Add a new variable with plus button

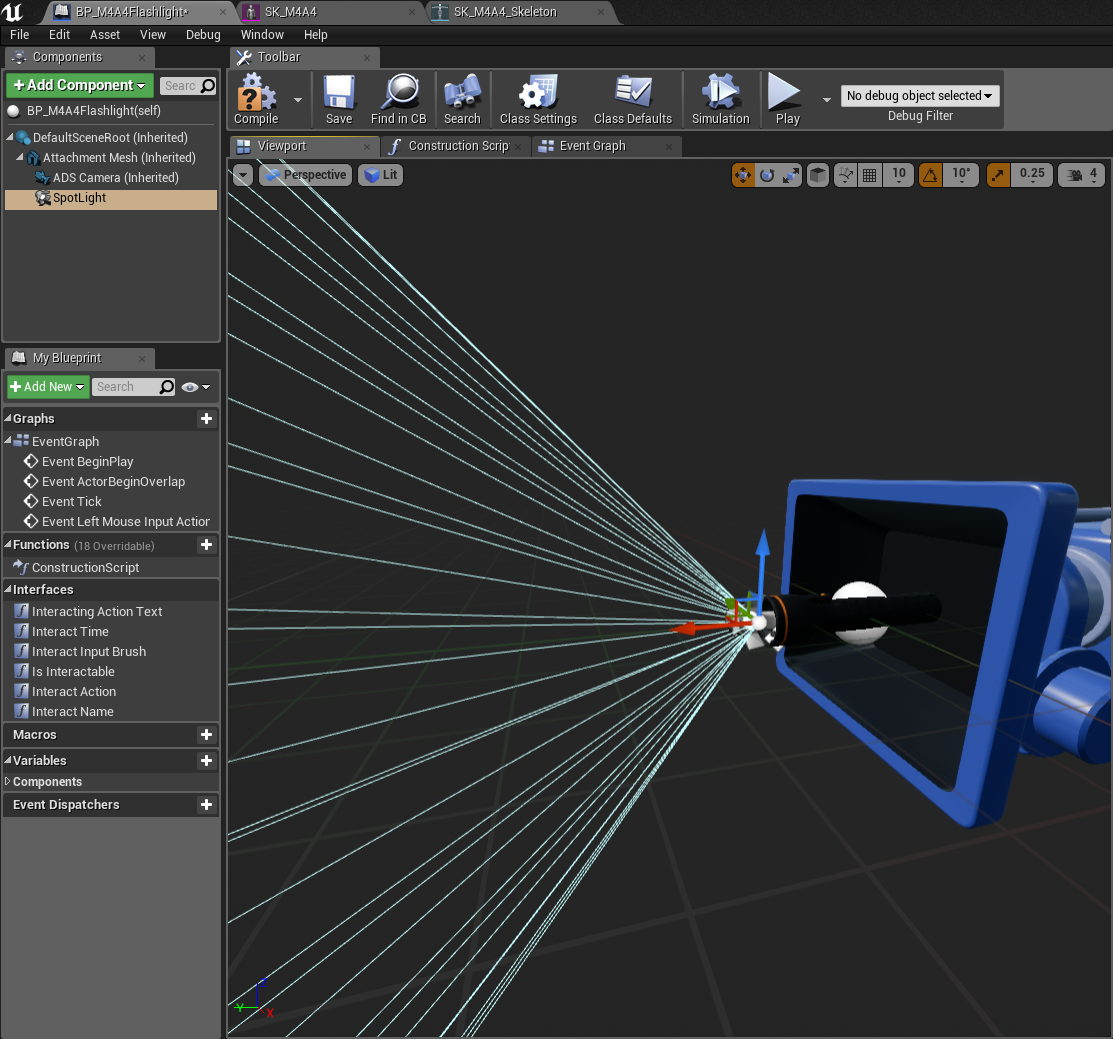click(206, 761)
